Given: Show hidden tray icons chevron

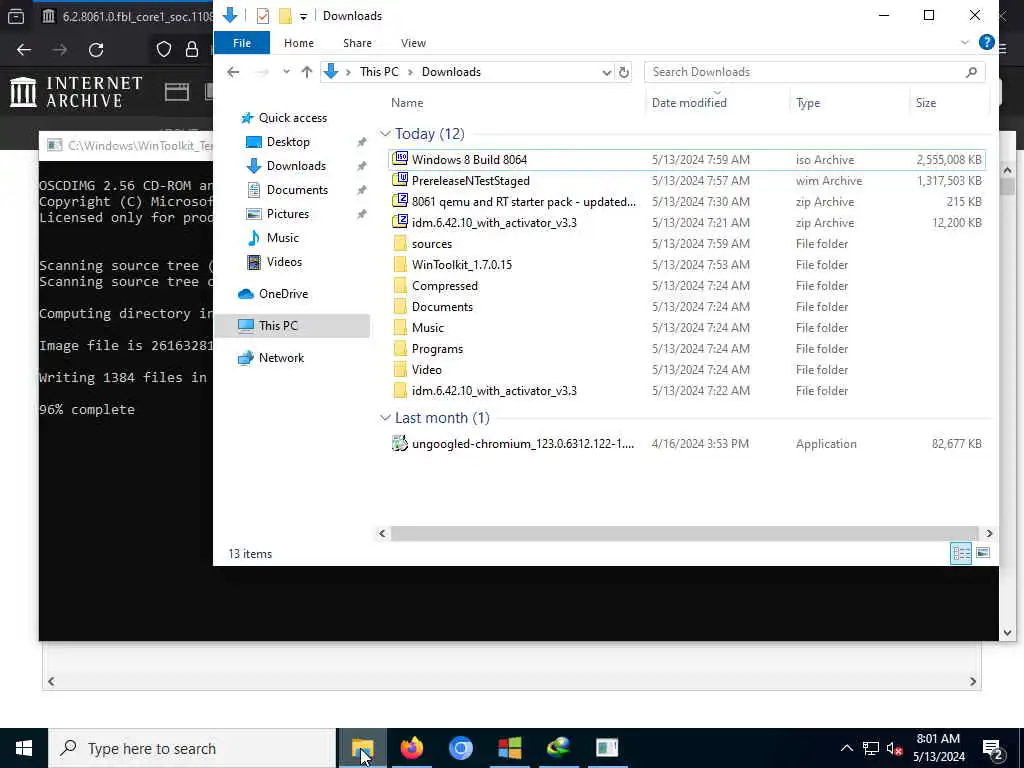Looking at the screenshot, I should tap(846, 748).
